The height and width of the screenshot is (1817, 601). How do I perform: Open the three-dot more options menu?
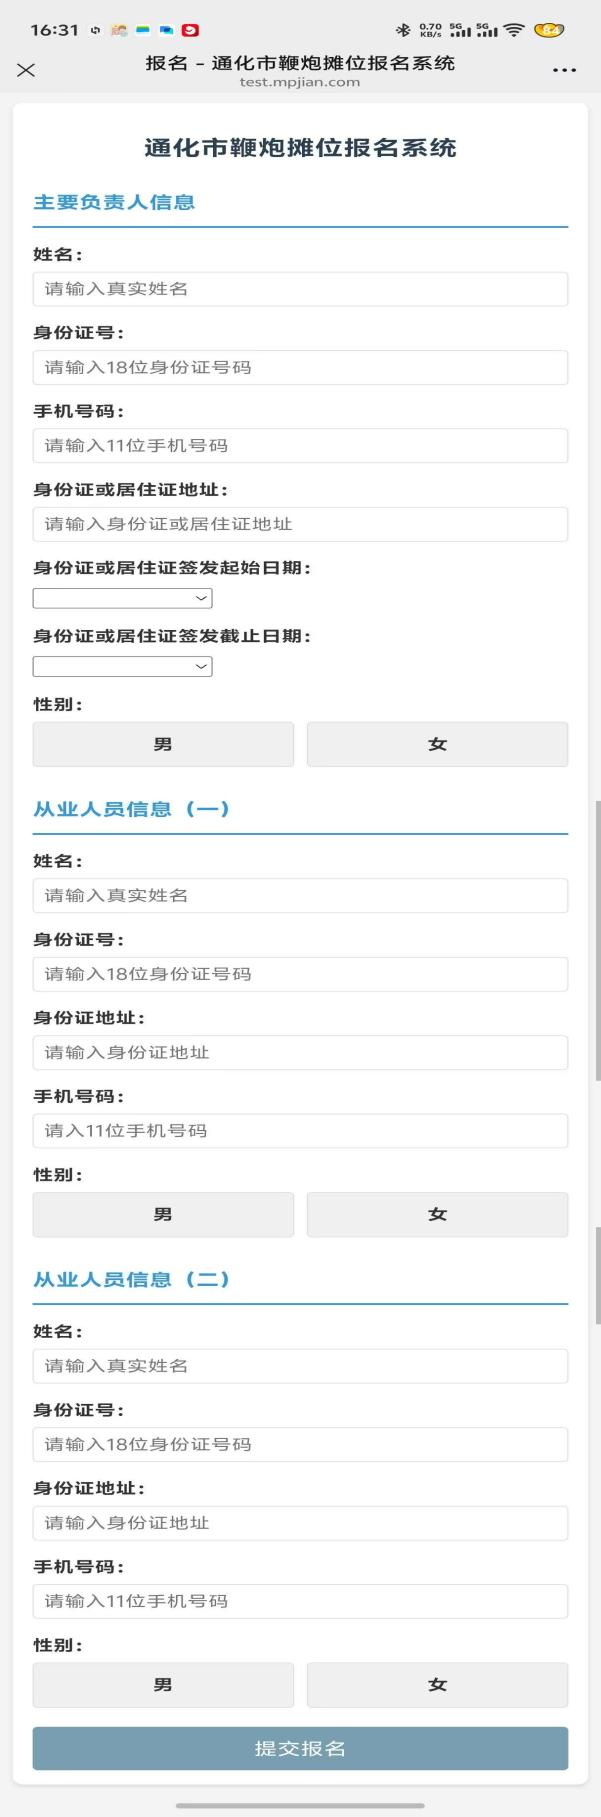point(564,70)
